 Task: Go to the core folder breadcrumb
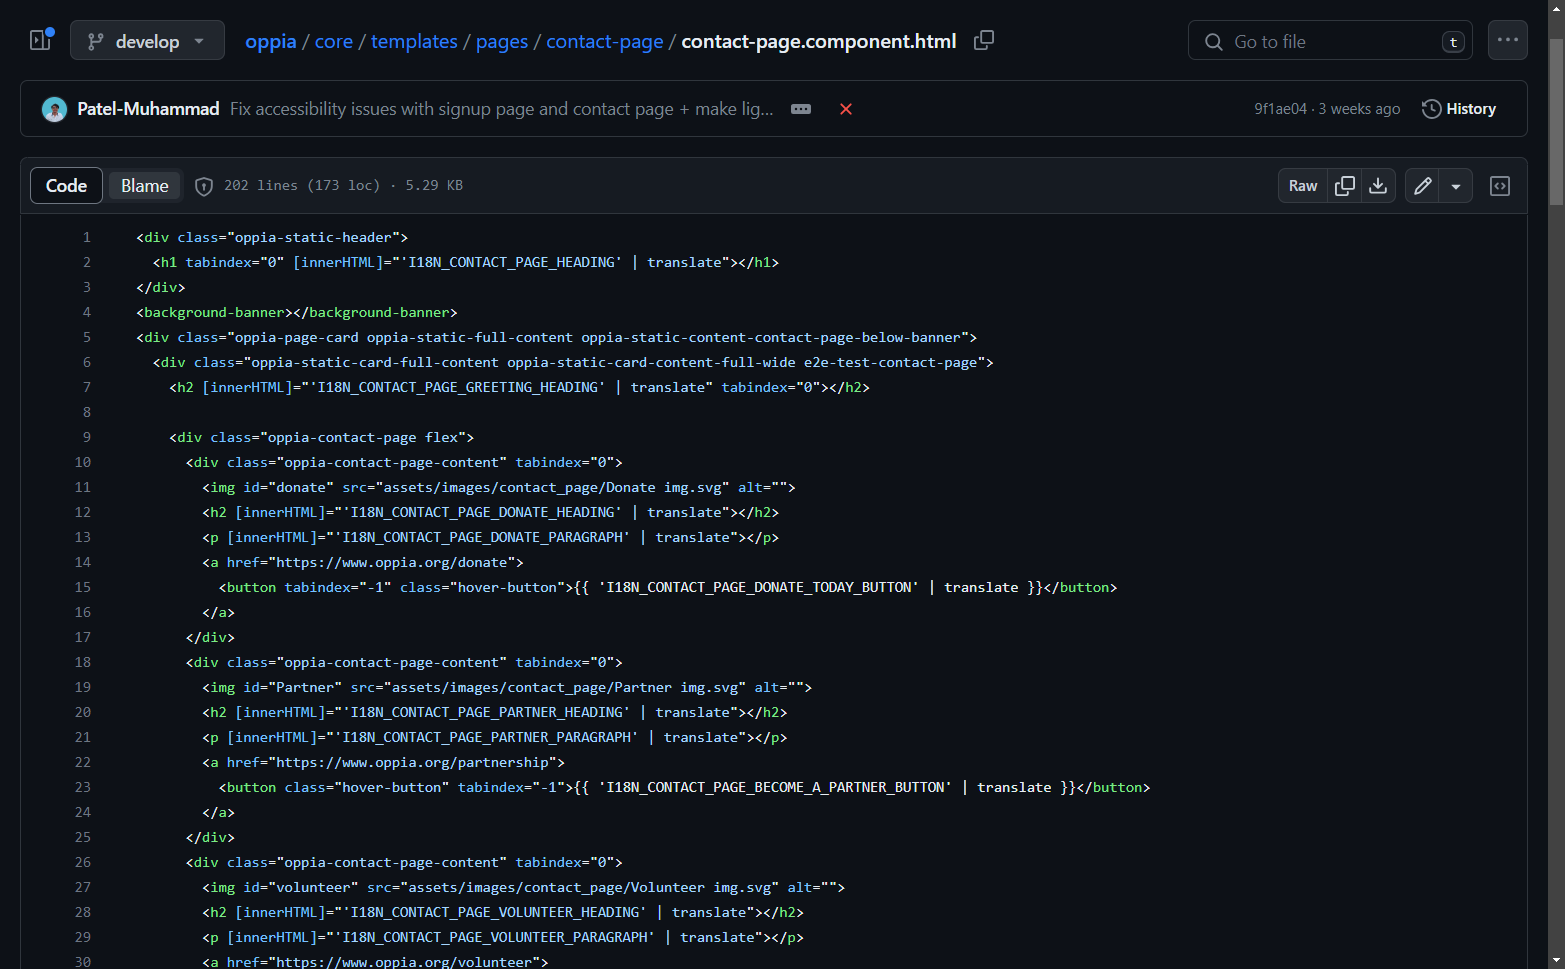click(x=334, y=41)
